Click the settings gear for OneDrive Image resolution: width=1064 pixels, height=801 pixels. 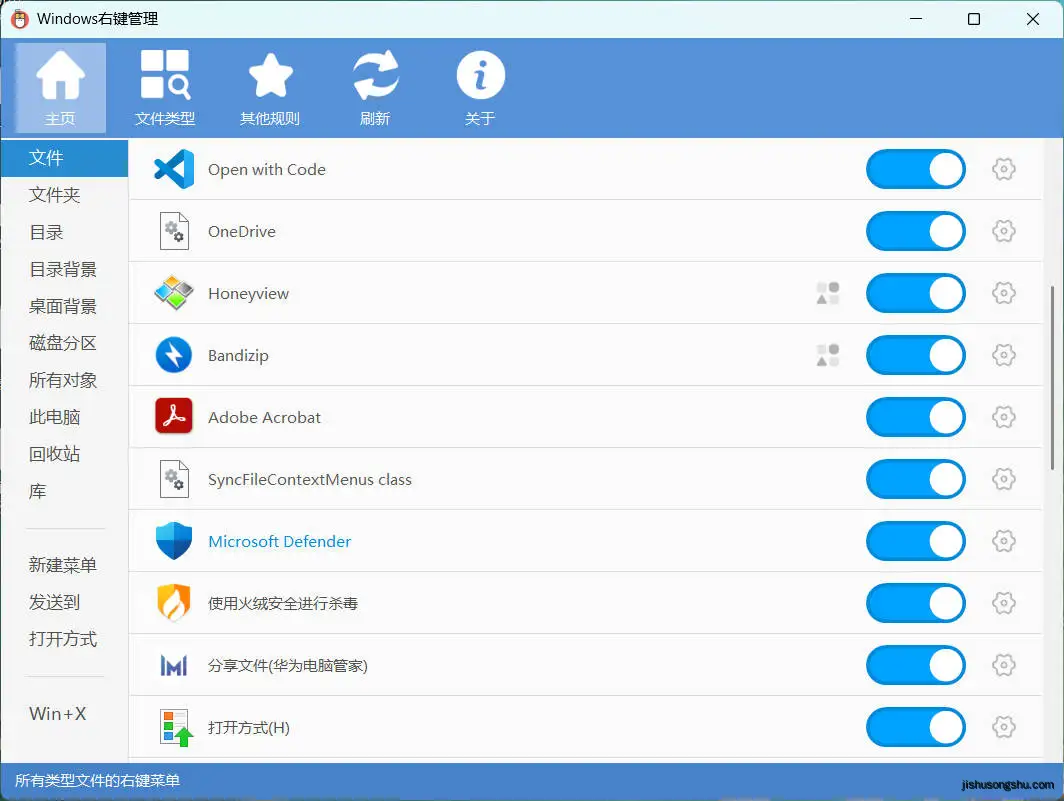tap(1004, 231)
